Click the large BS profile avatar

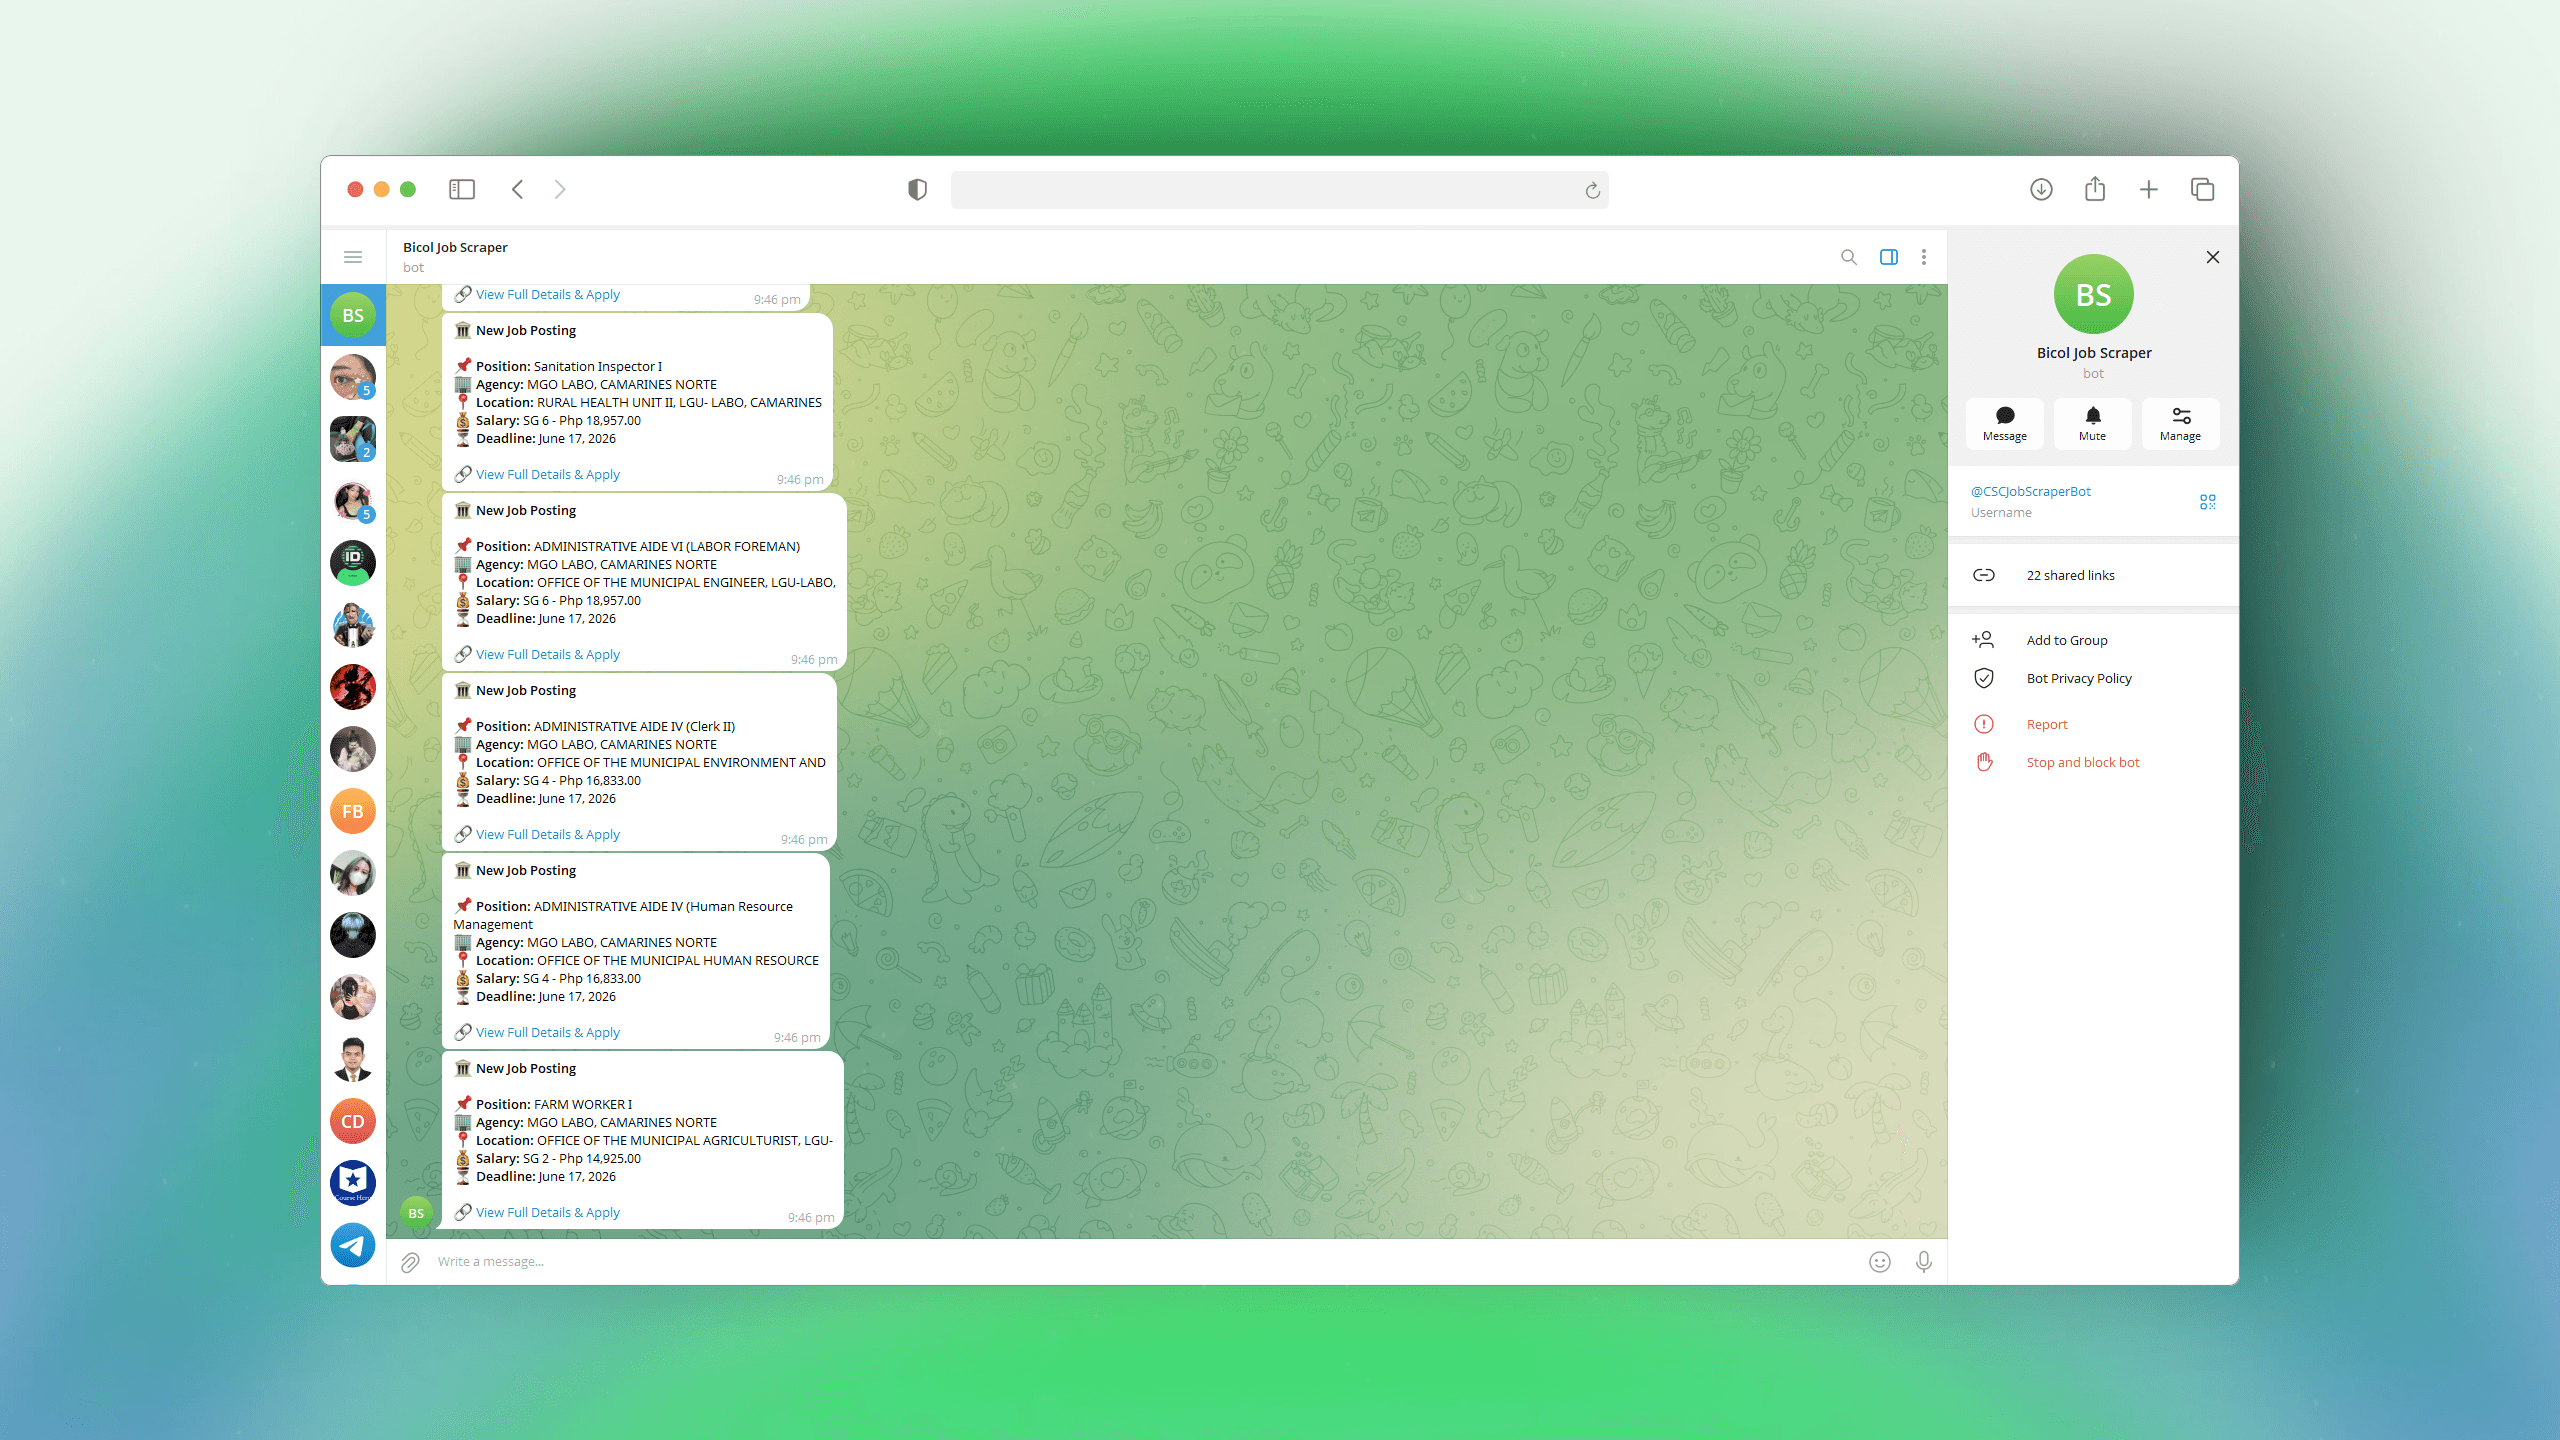2094,294
